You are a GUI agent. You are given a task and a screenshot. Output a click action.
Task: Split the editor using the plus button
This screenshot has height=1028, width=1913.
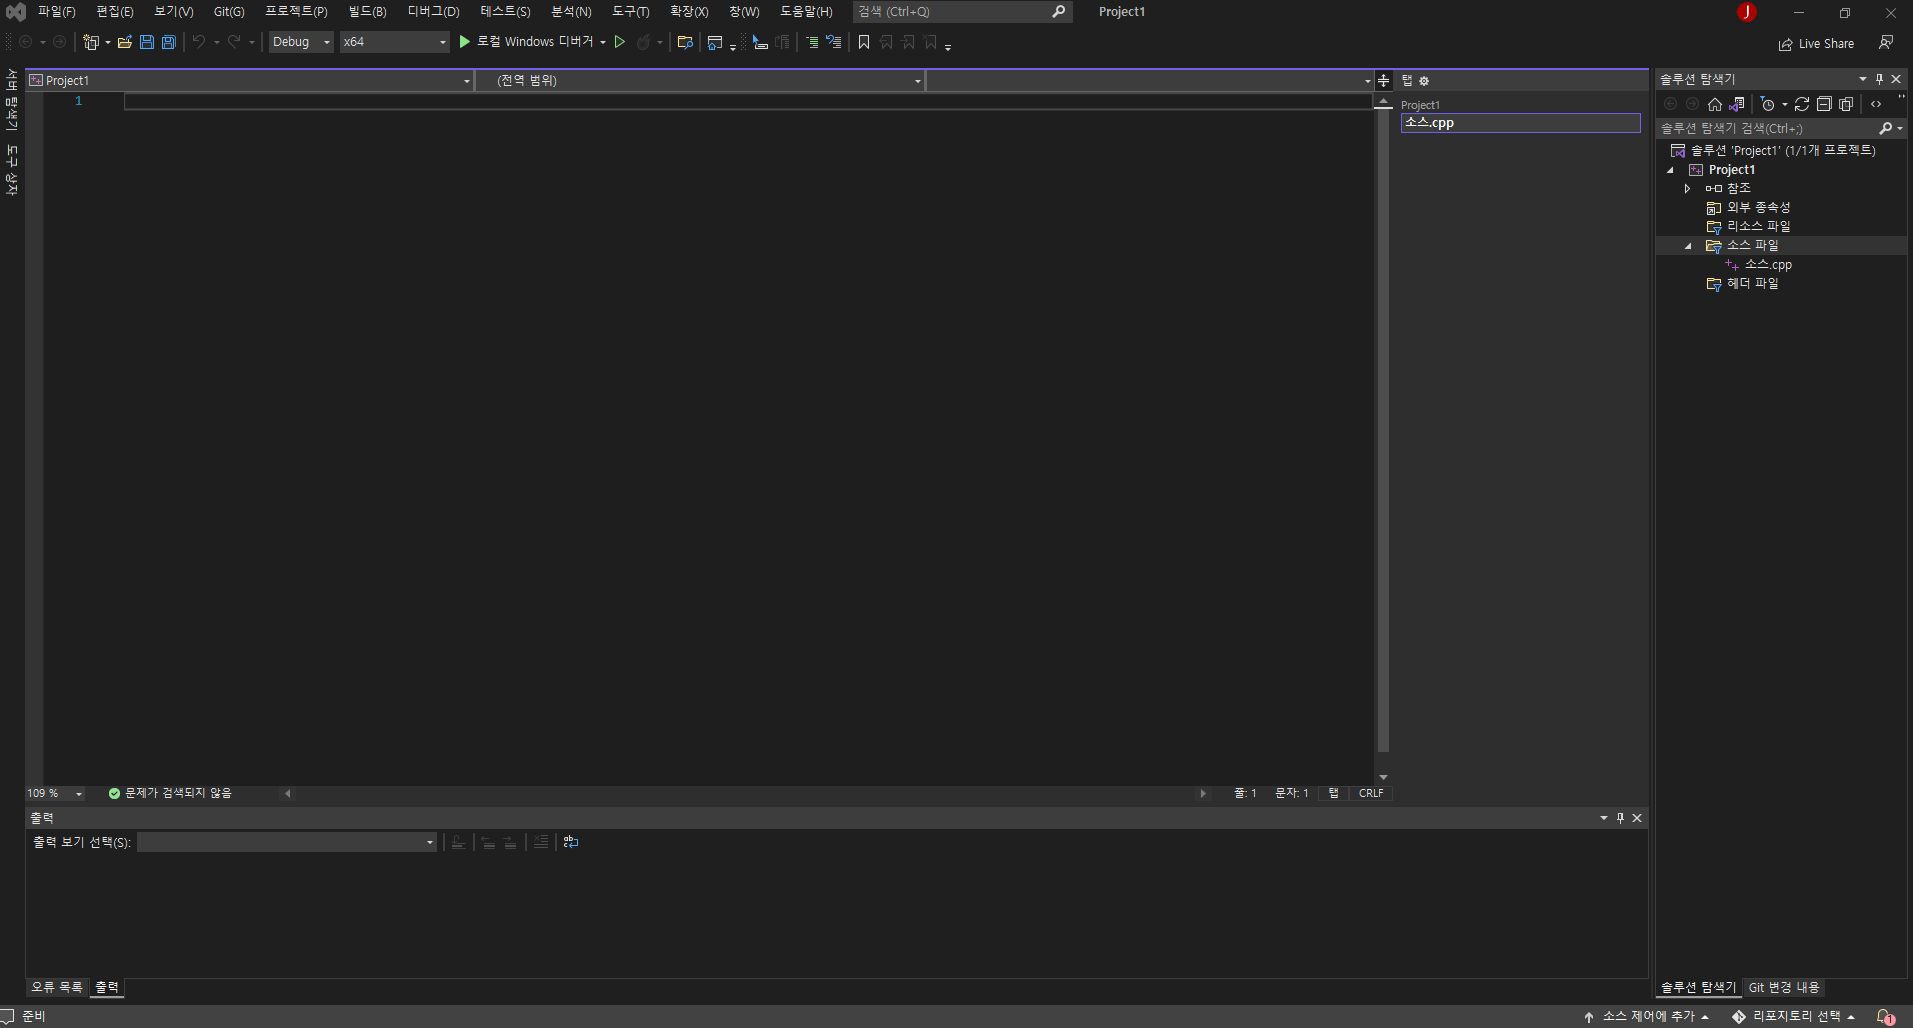pyautogui.click(x=1383, y=80)
